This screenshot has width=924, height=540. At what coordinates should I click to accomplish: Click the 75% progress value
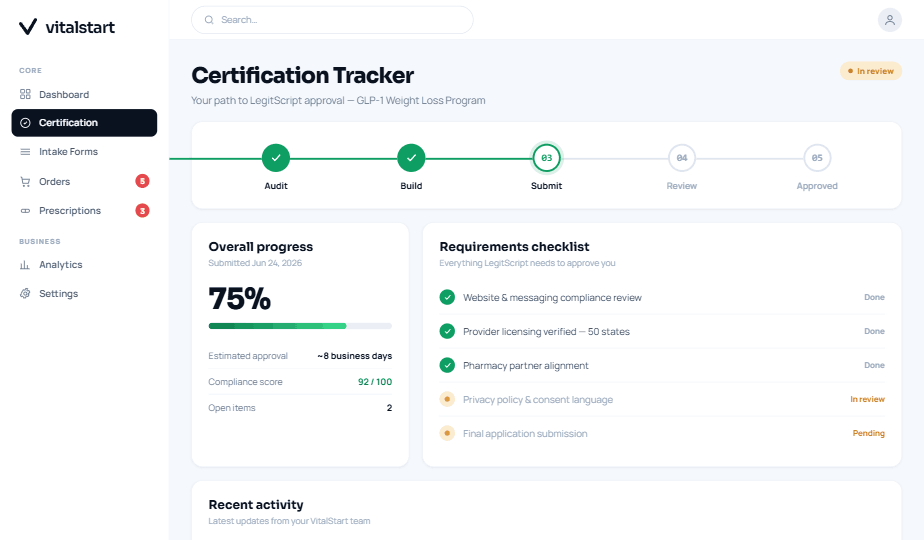coord(240,298)
